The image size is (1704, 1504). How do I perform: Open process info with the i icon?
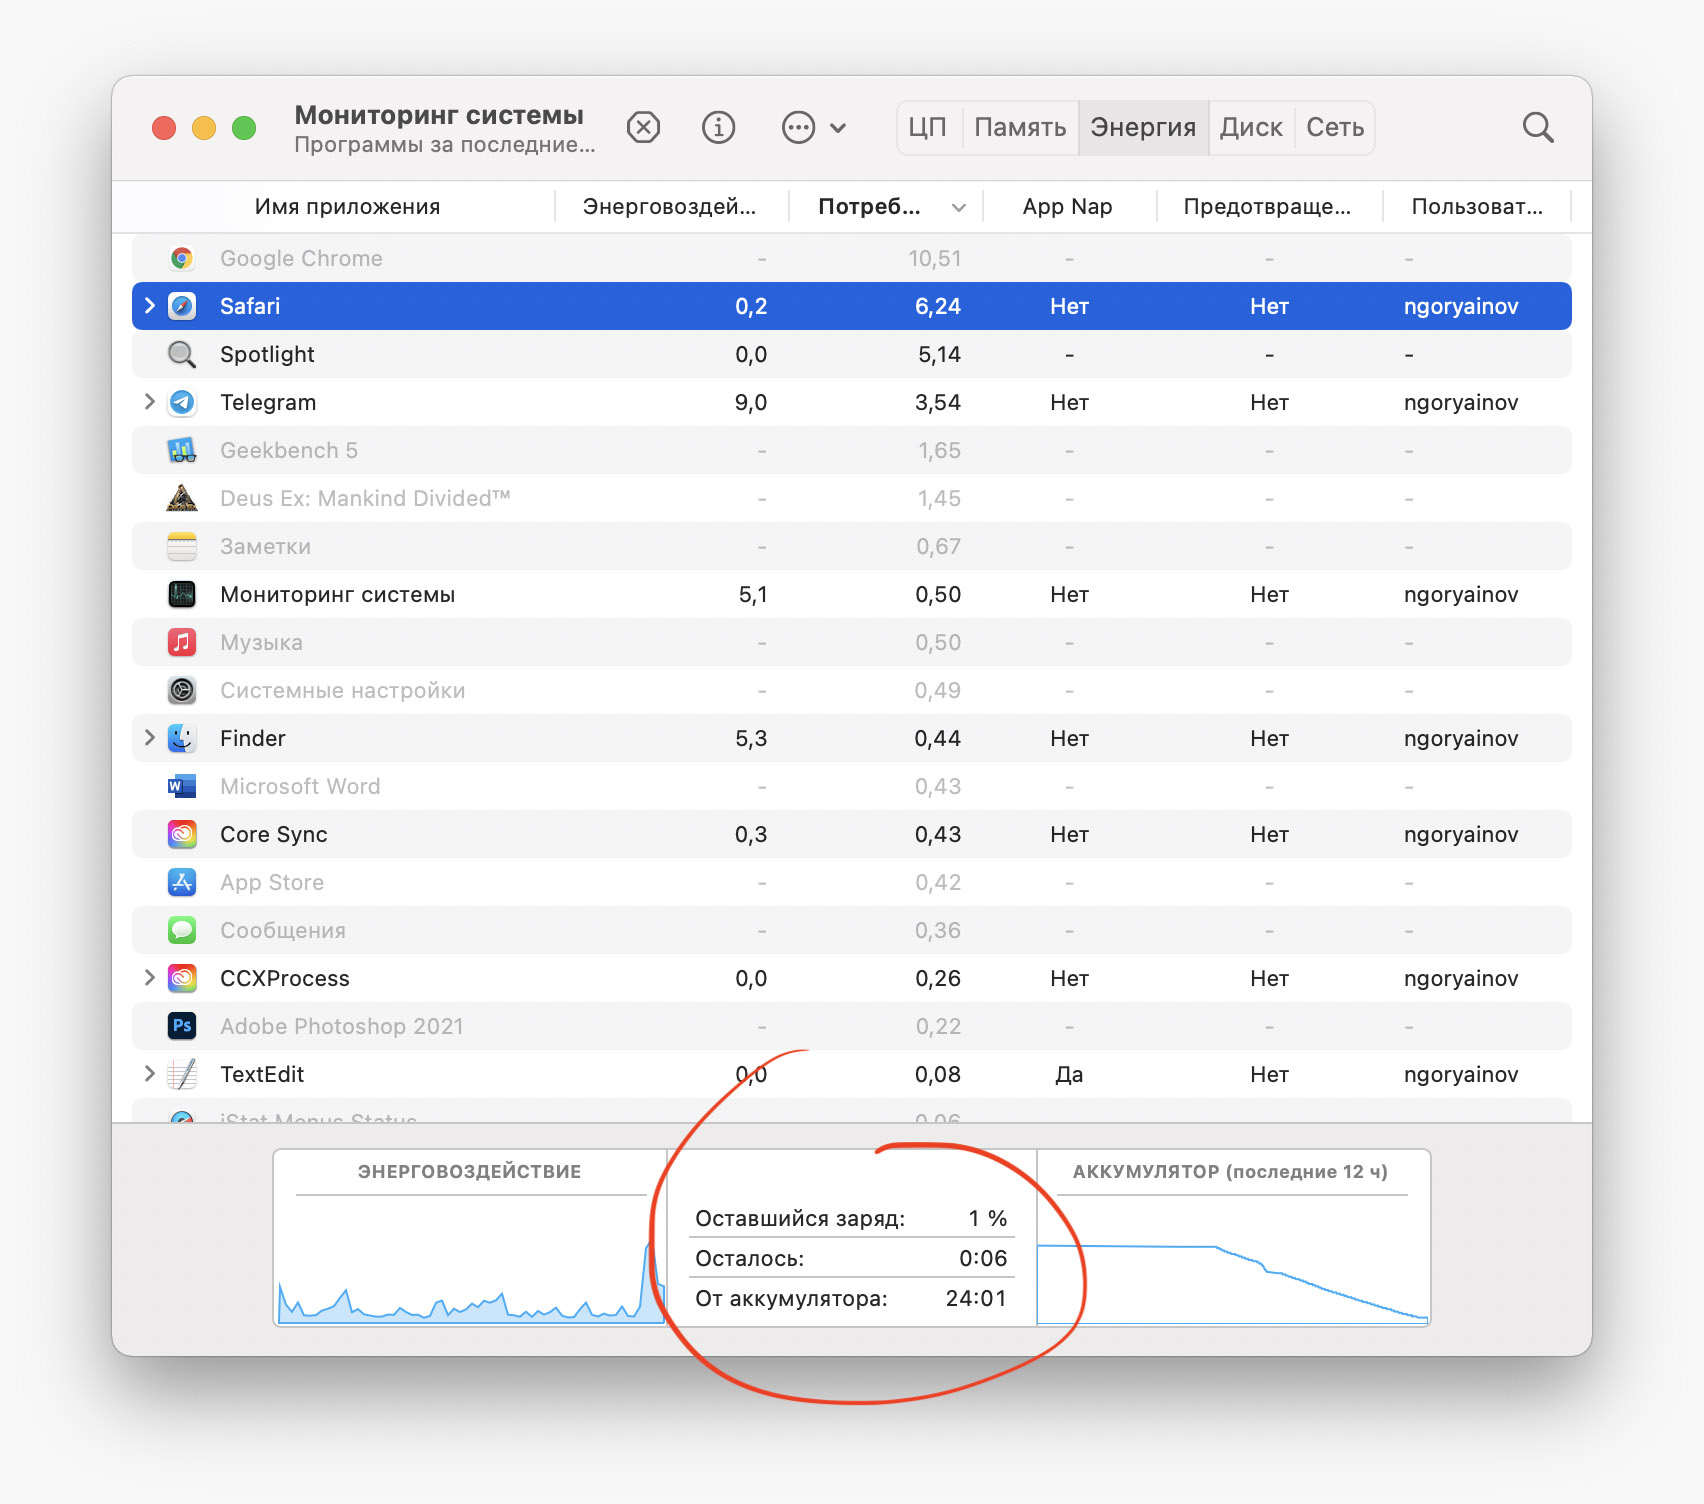pos(718,128)
